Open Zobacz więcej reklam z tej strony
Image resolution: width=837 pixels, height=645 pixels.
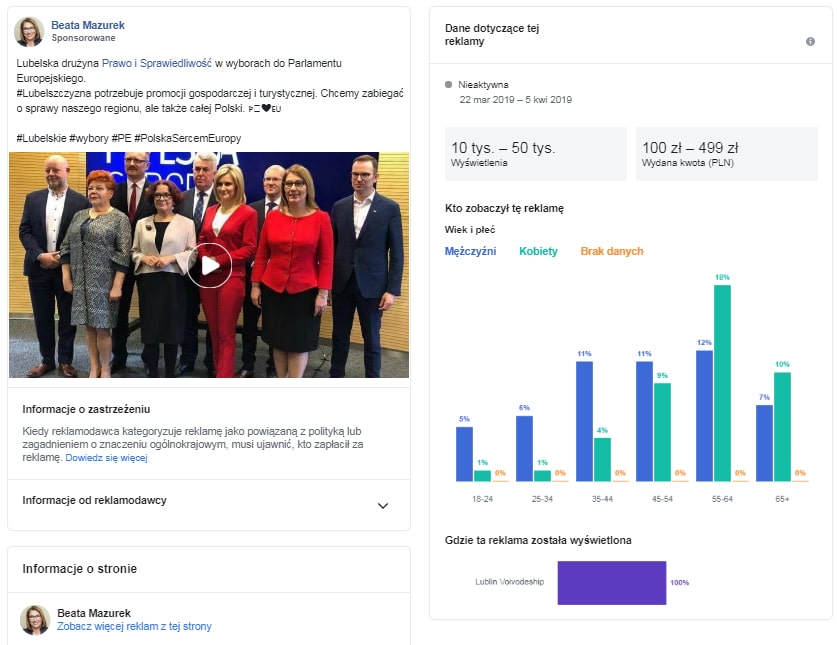(x=134, y=626)
